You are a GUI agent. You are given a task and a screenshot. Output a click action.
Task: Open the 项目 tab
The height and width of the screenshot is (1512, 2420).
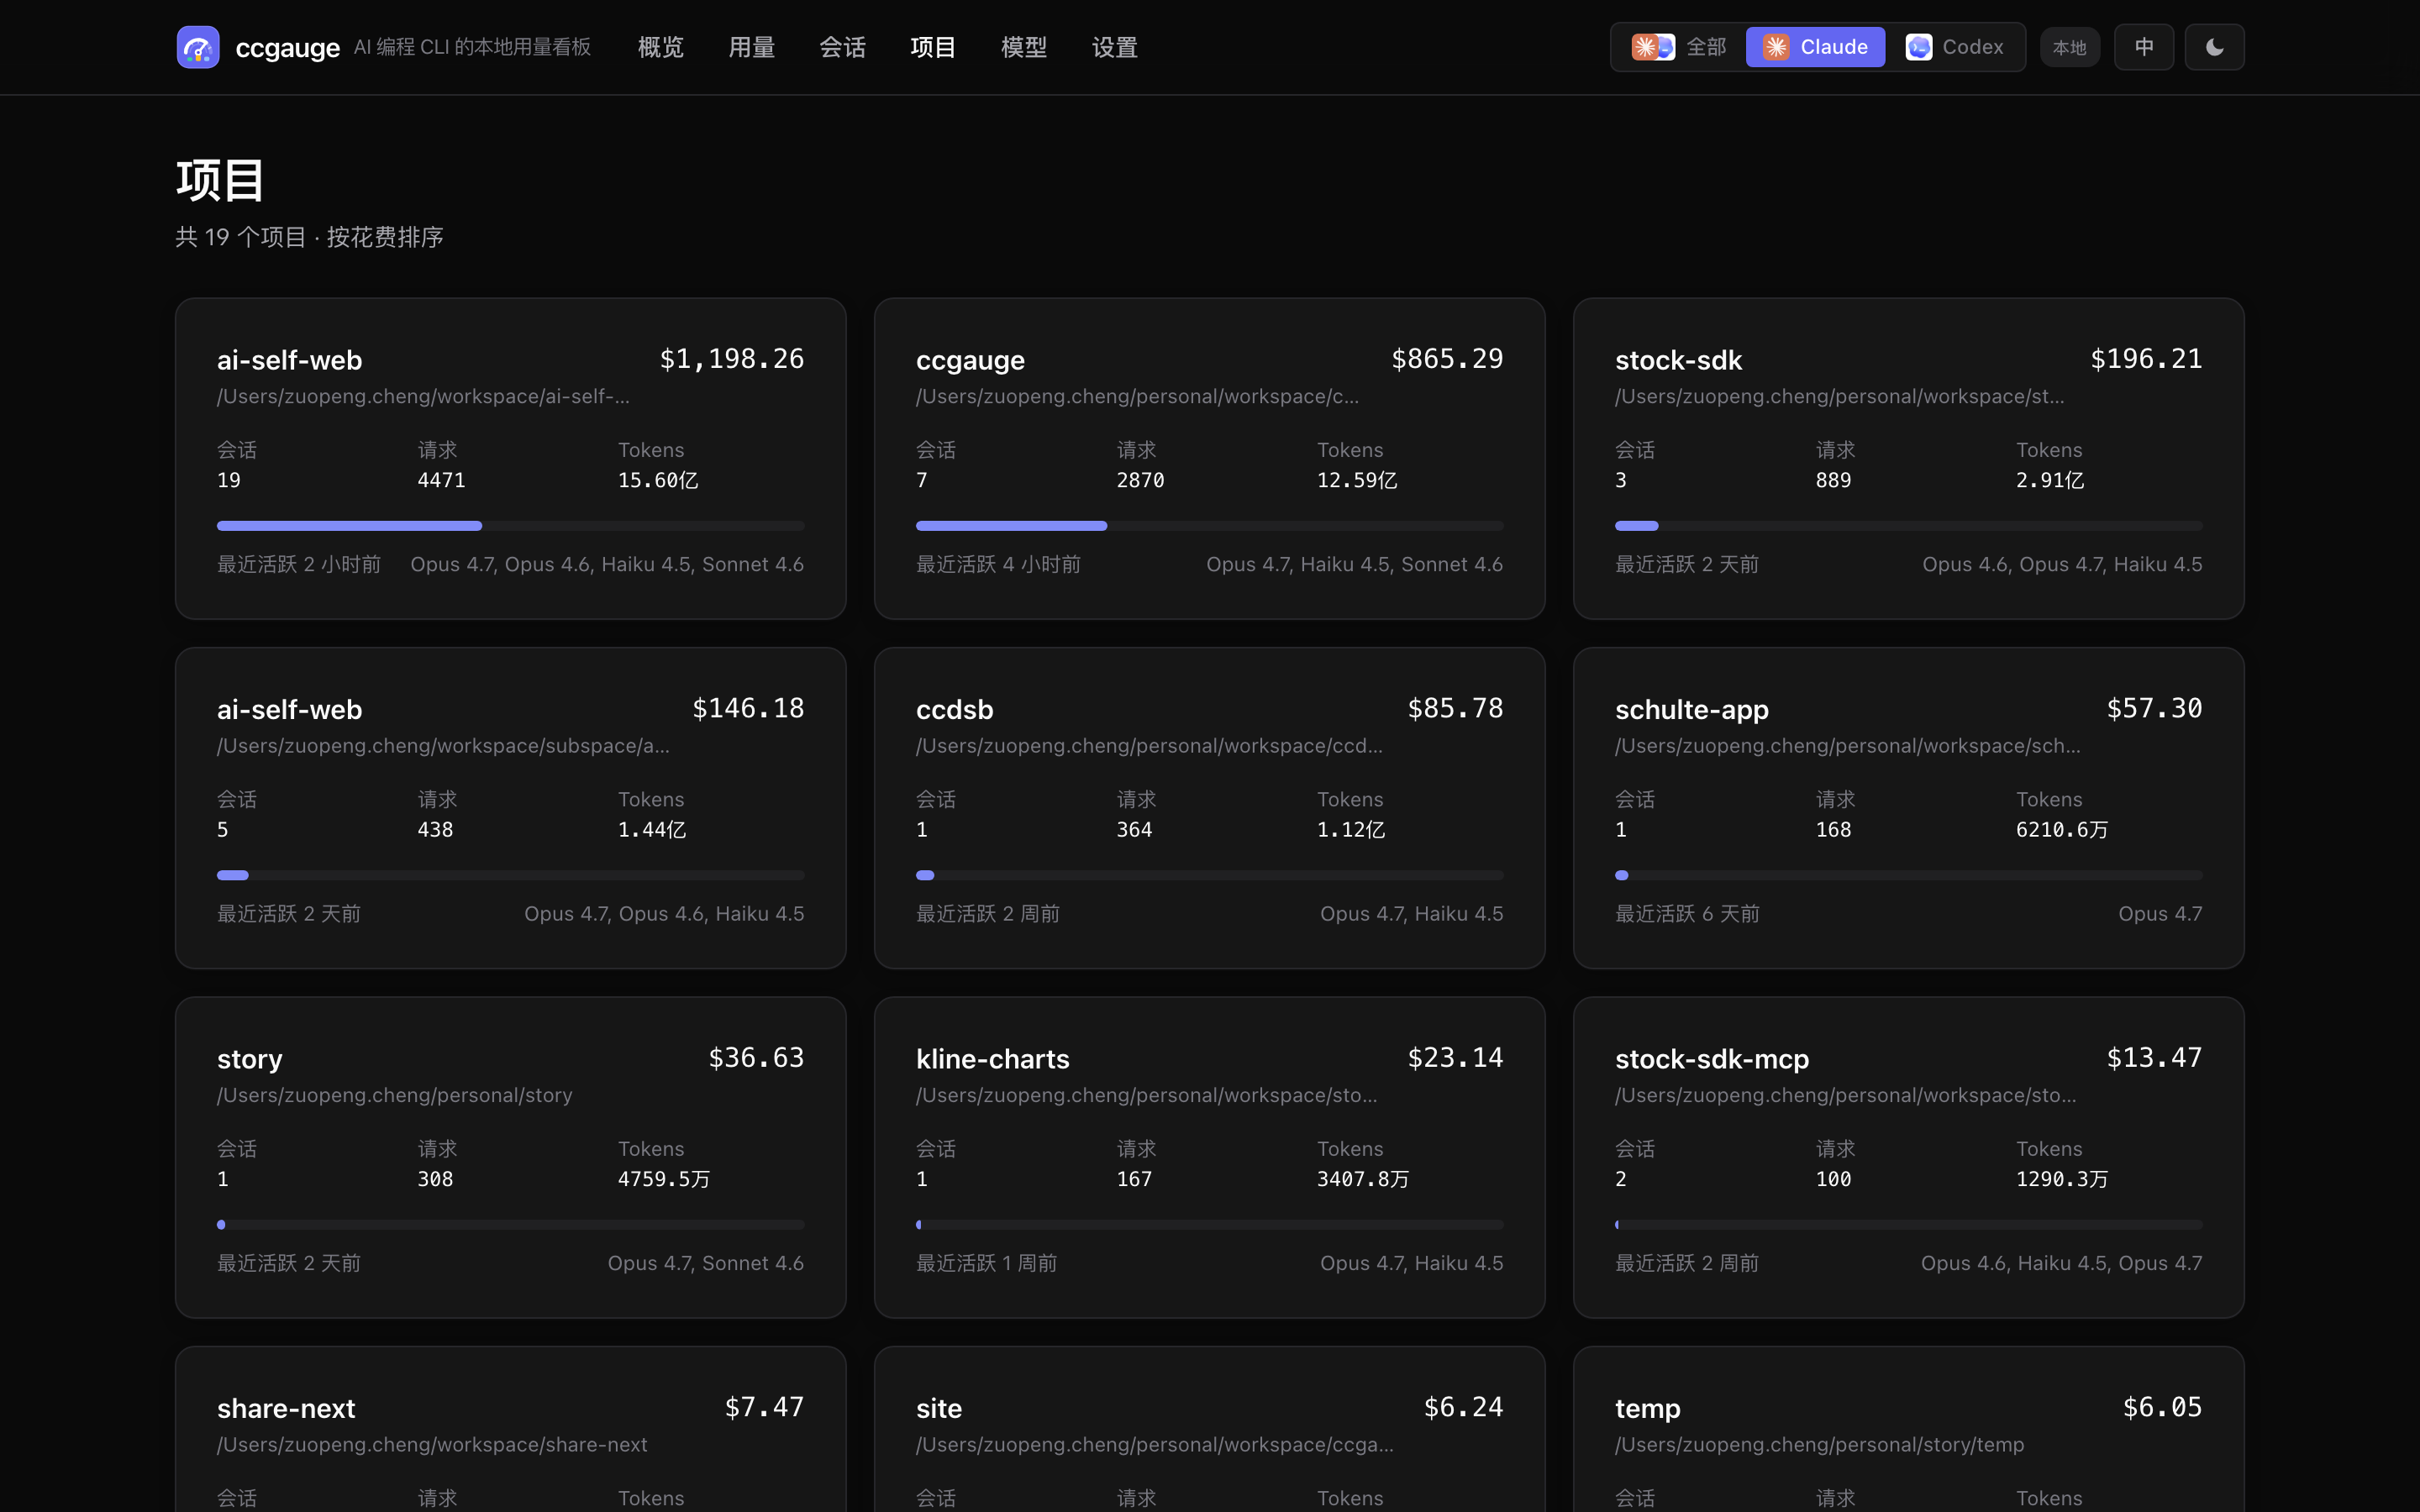933,47
